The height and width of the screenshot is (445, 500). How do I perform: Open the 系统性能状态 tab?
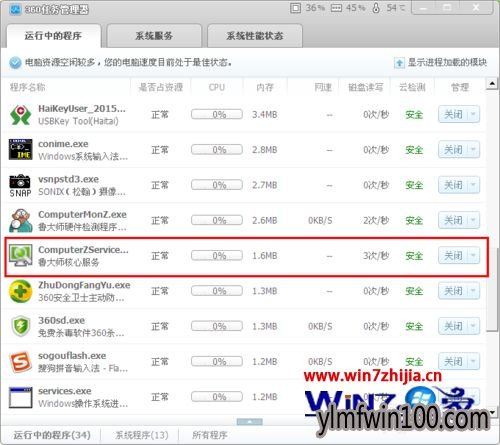pyautogui.click(x=255, y=36)
